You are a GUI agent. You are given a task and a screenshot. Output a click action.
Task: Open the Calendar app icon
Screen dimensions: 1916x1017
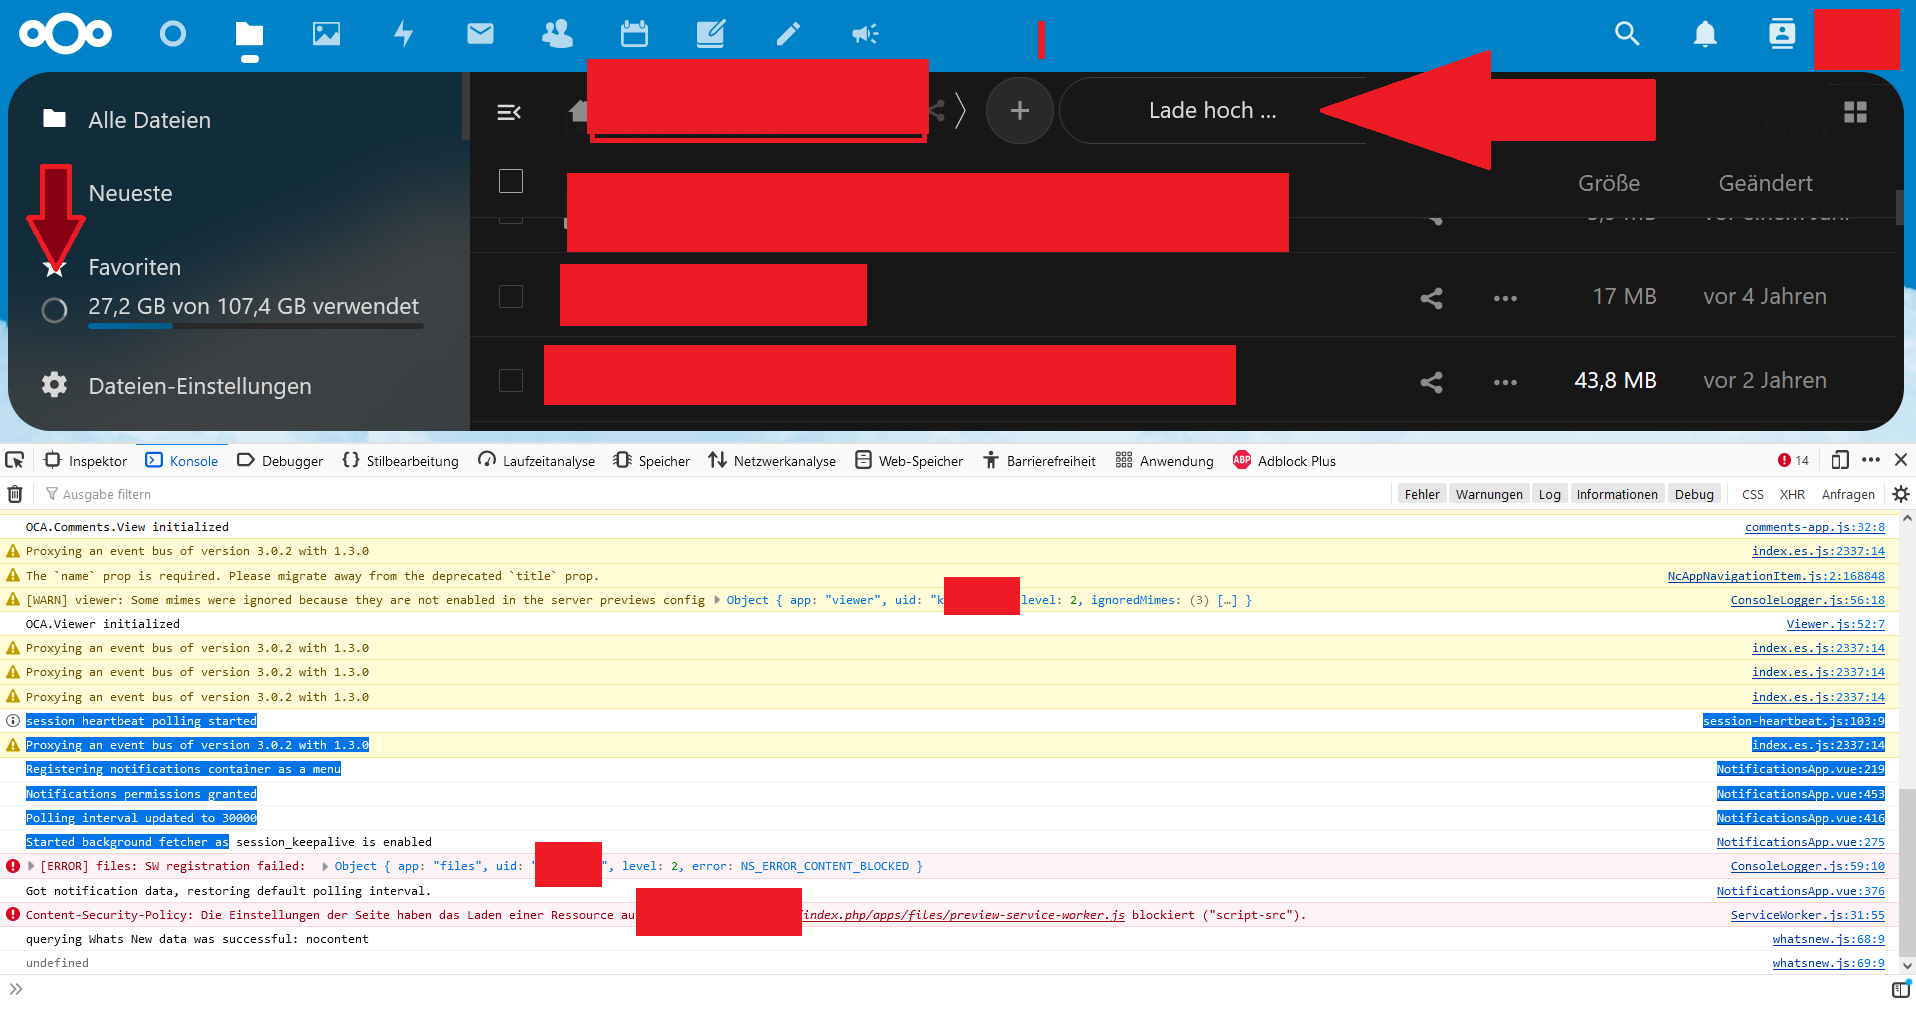[x=634, y=34]
